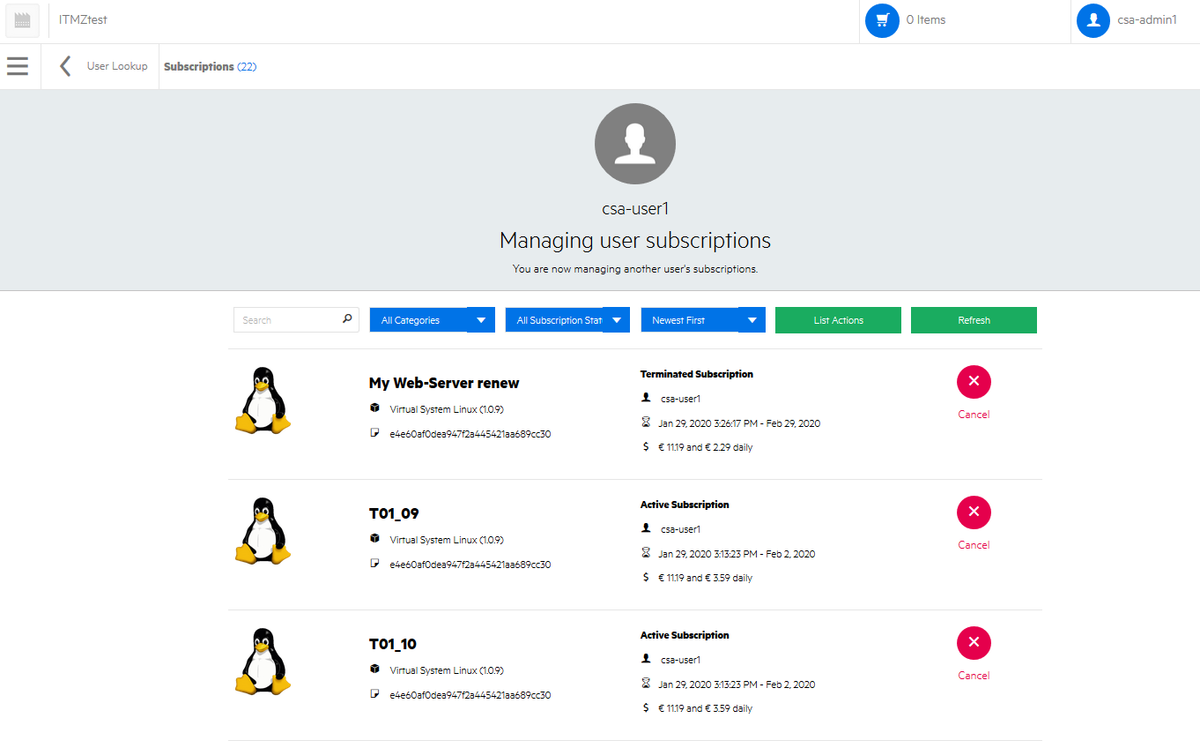
Task: Click the box icon under T01_09
Action: click(x=374, y=539)
